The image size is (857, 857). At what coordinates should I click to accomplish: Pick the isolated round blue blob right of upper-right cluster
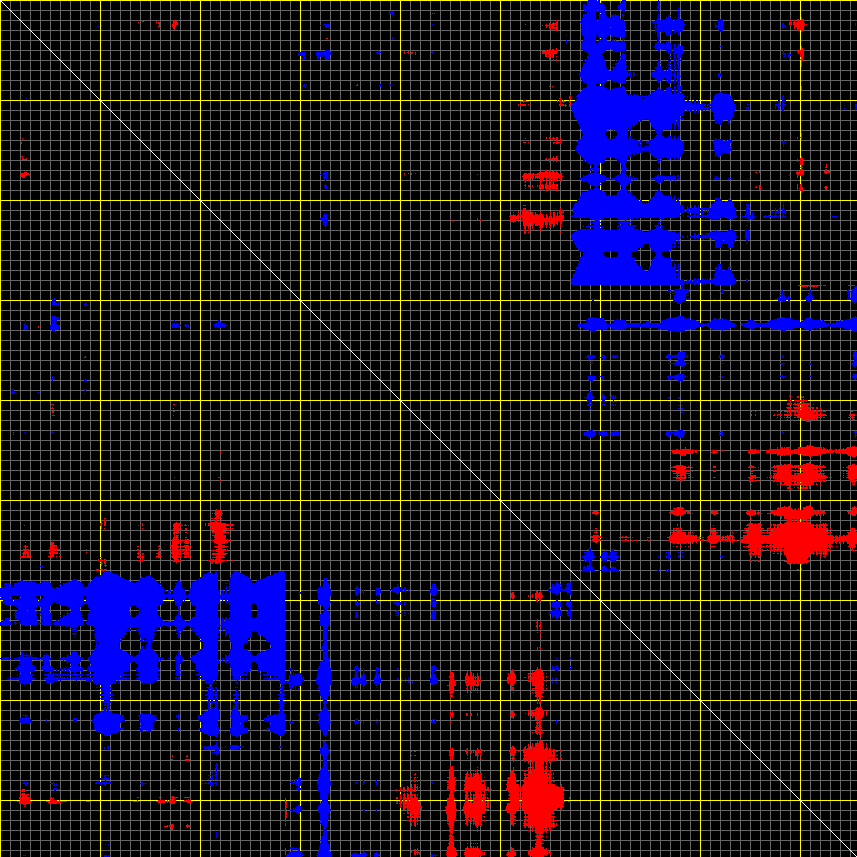pos(723,107)
